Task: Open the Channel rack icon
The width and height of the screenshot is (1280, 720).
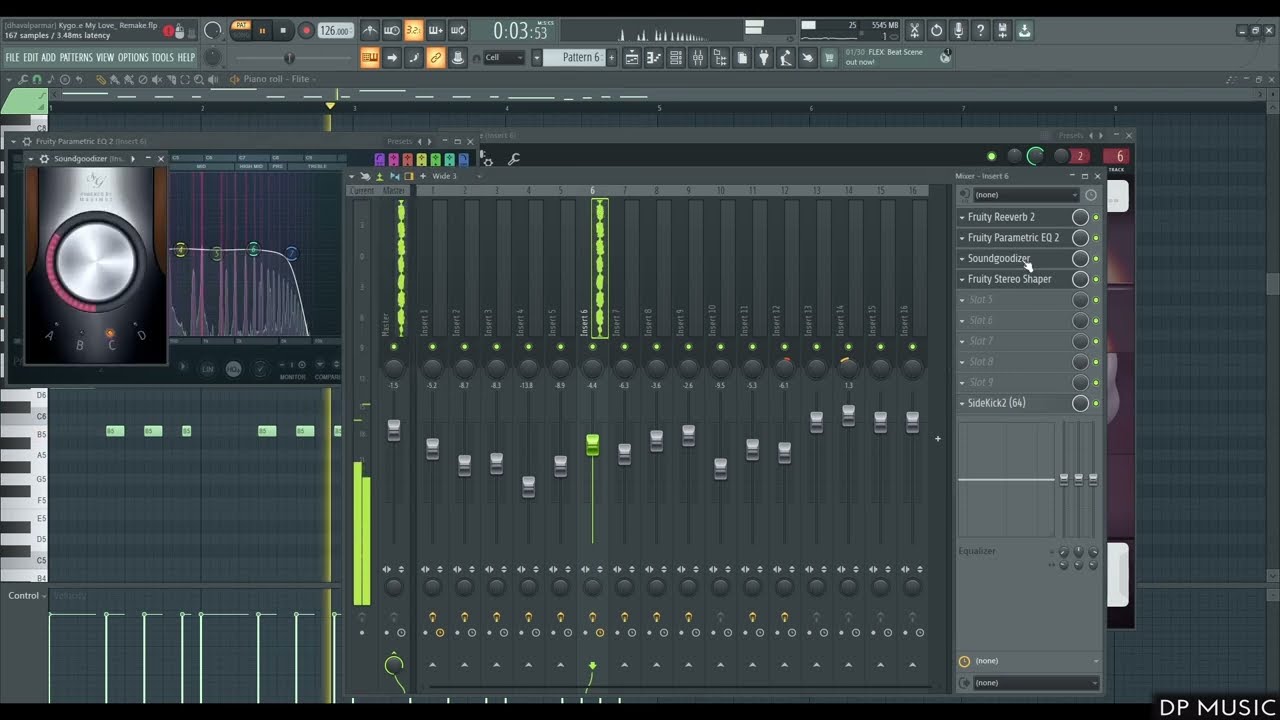Action: 676,58
